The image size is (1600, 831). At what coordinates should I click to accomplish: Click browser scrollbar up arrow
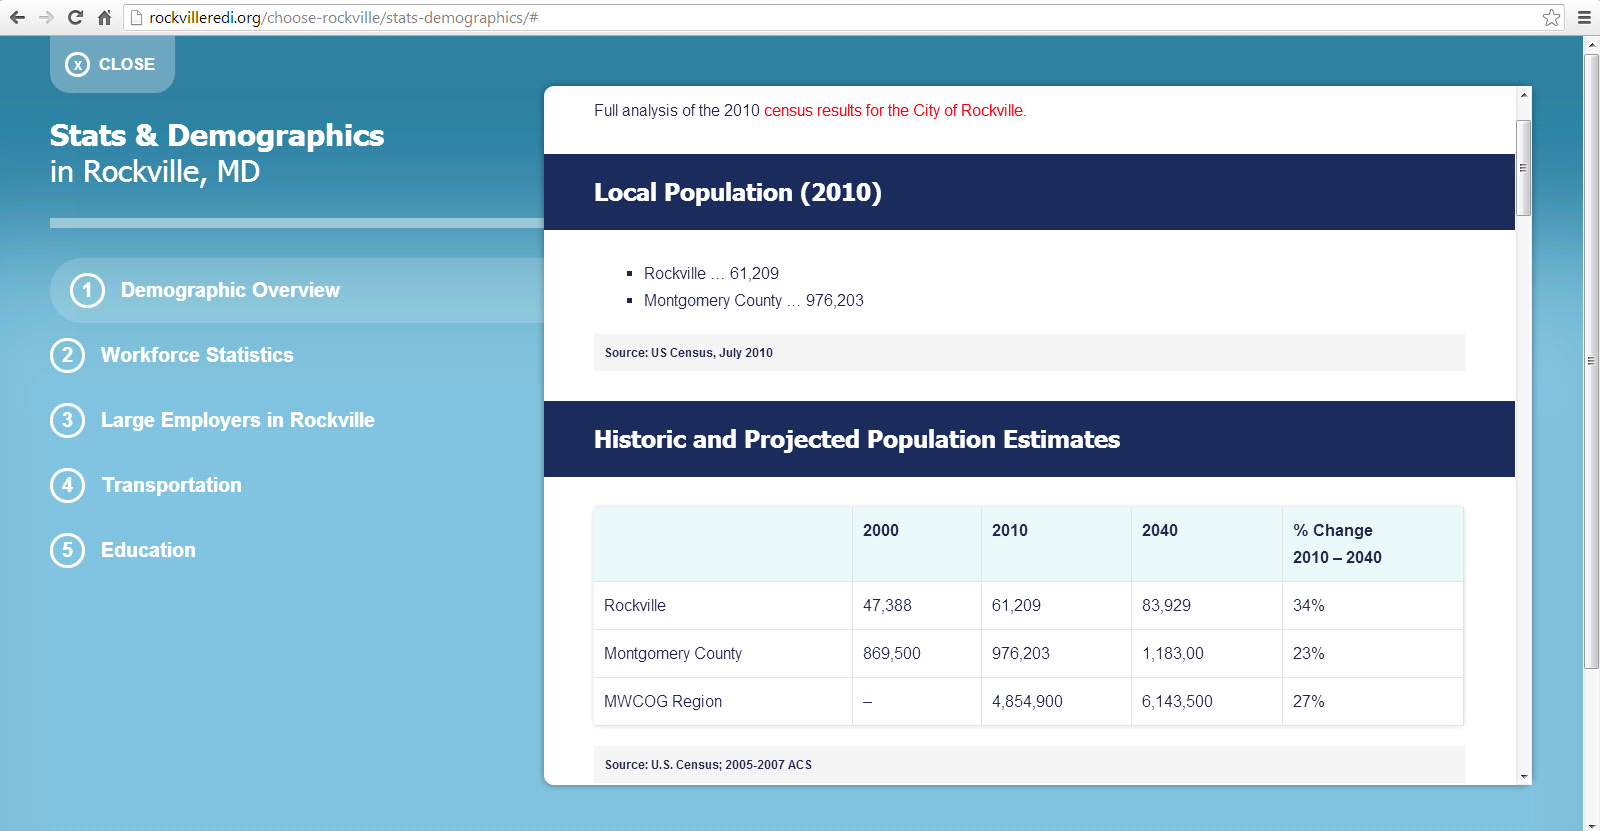click(1591, 44)
